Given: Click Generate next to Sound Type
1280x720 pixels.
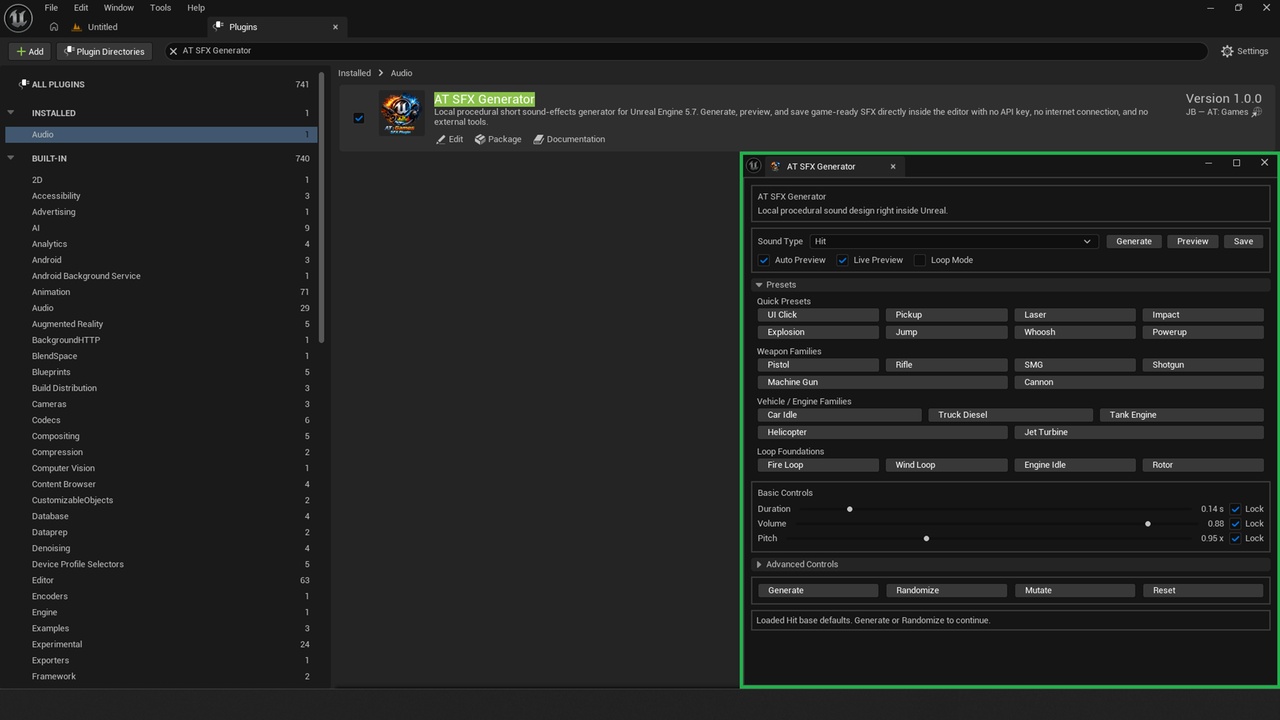Looking at the screenshot, I should [1134, 241].
